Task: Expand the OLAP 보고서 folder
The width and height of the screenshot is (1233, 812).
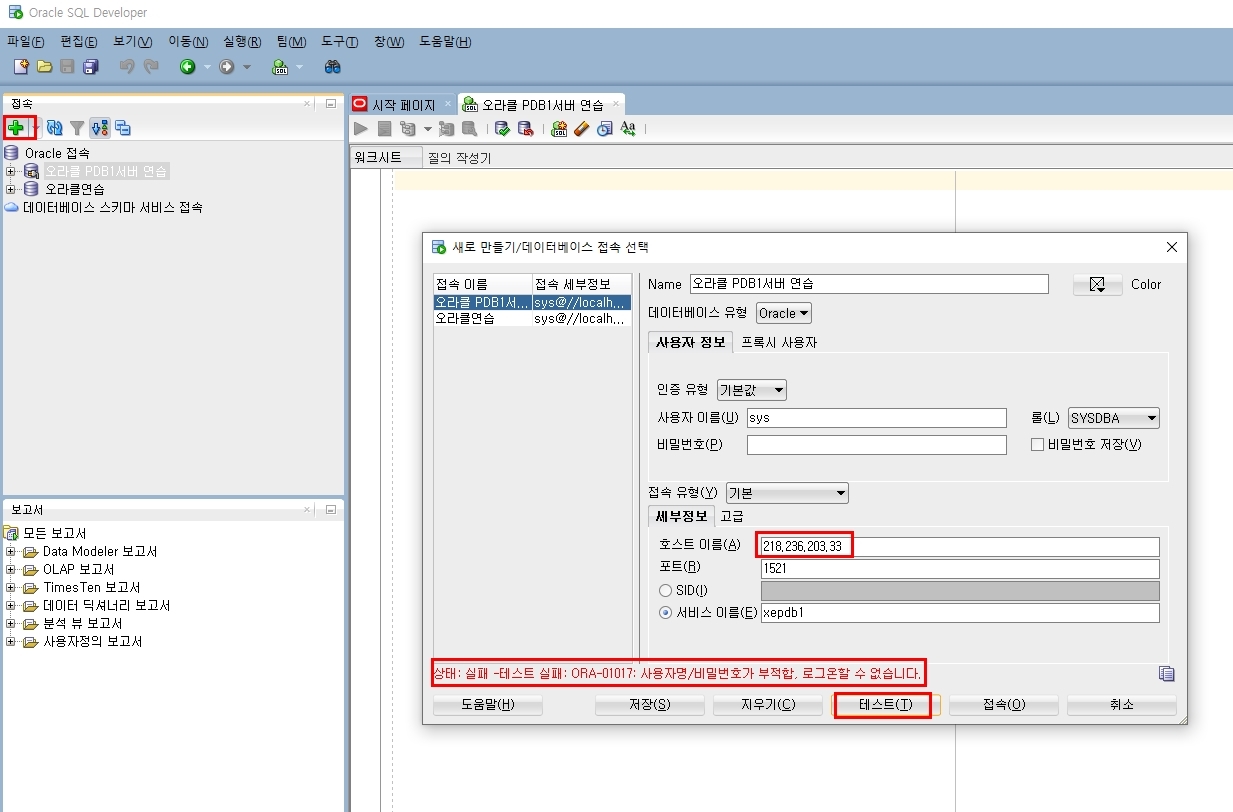Action: (x=11, y=570)
